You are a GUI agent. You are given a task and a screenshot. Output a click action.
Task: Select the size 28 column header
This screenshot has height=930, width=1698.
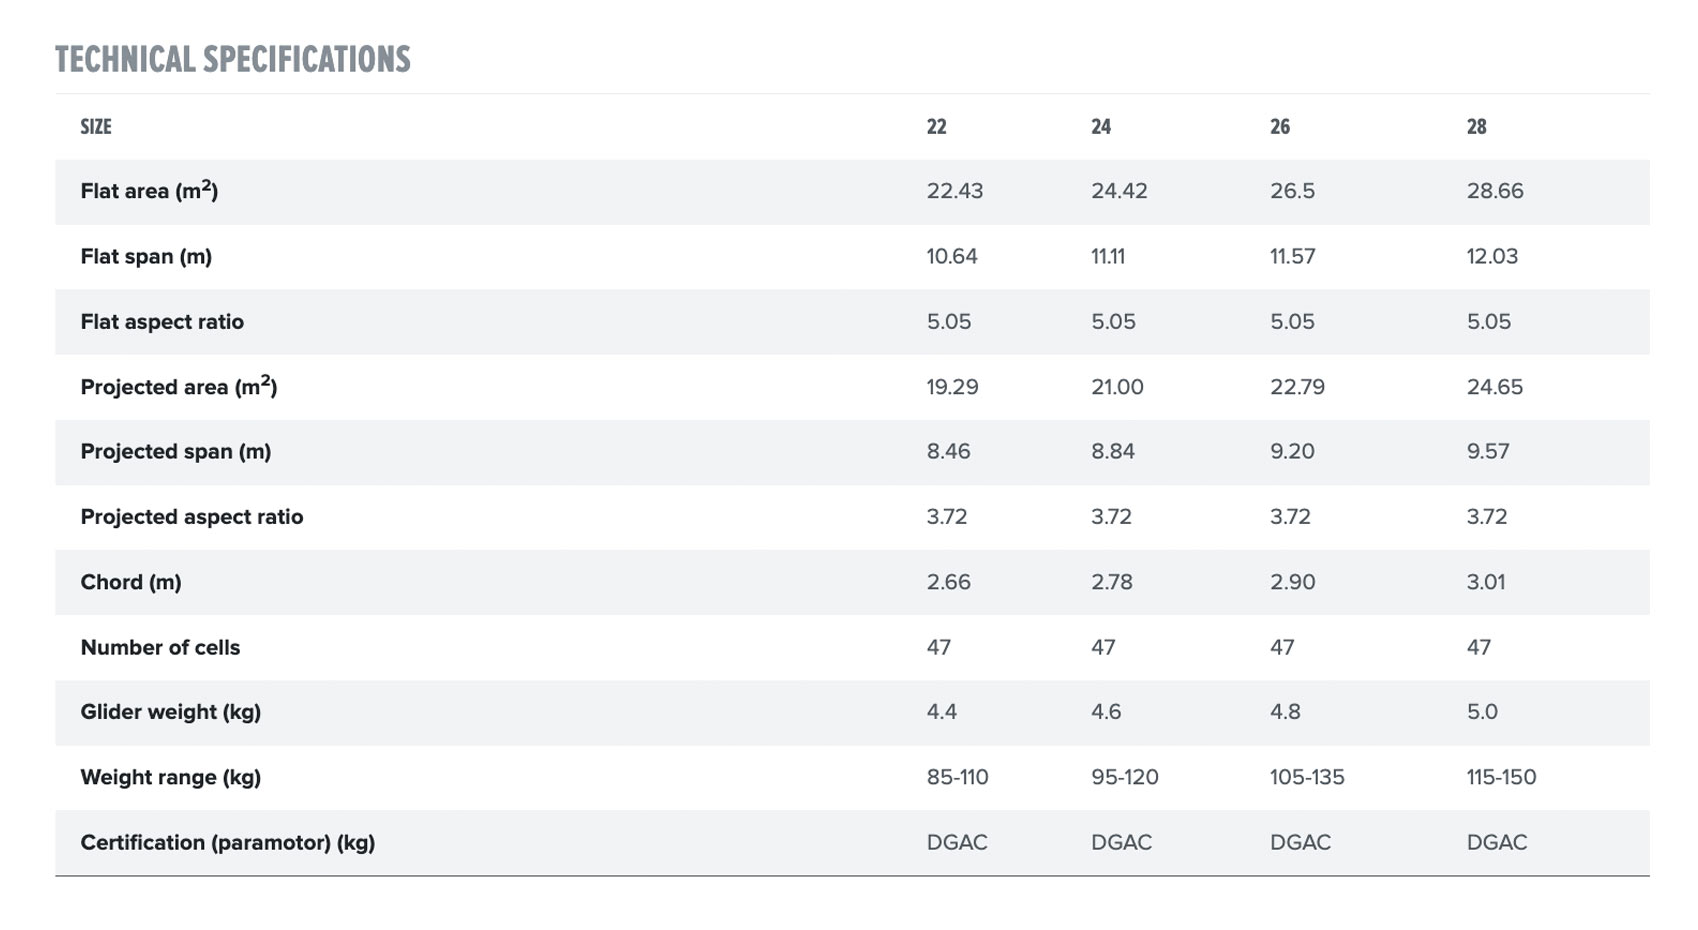[x=1477, y=127]
